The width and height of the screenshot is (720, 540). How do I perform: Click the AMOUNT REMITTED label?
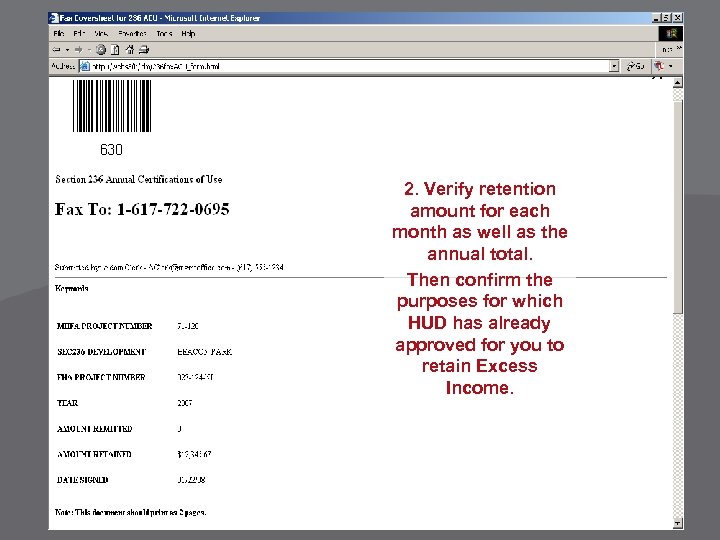tap(95, 429)
